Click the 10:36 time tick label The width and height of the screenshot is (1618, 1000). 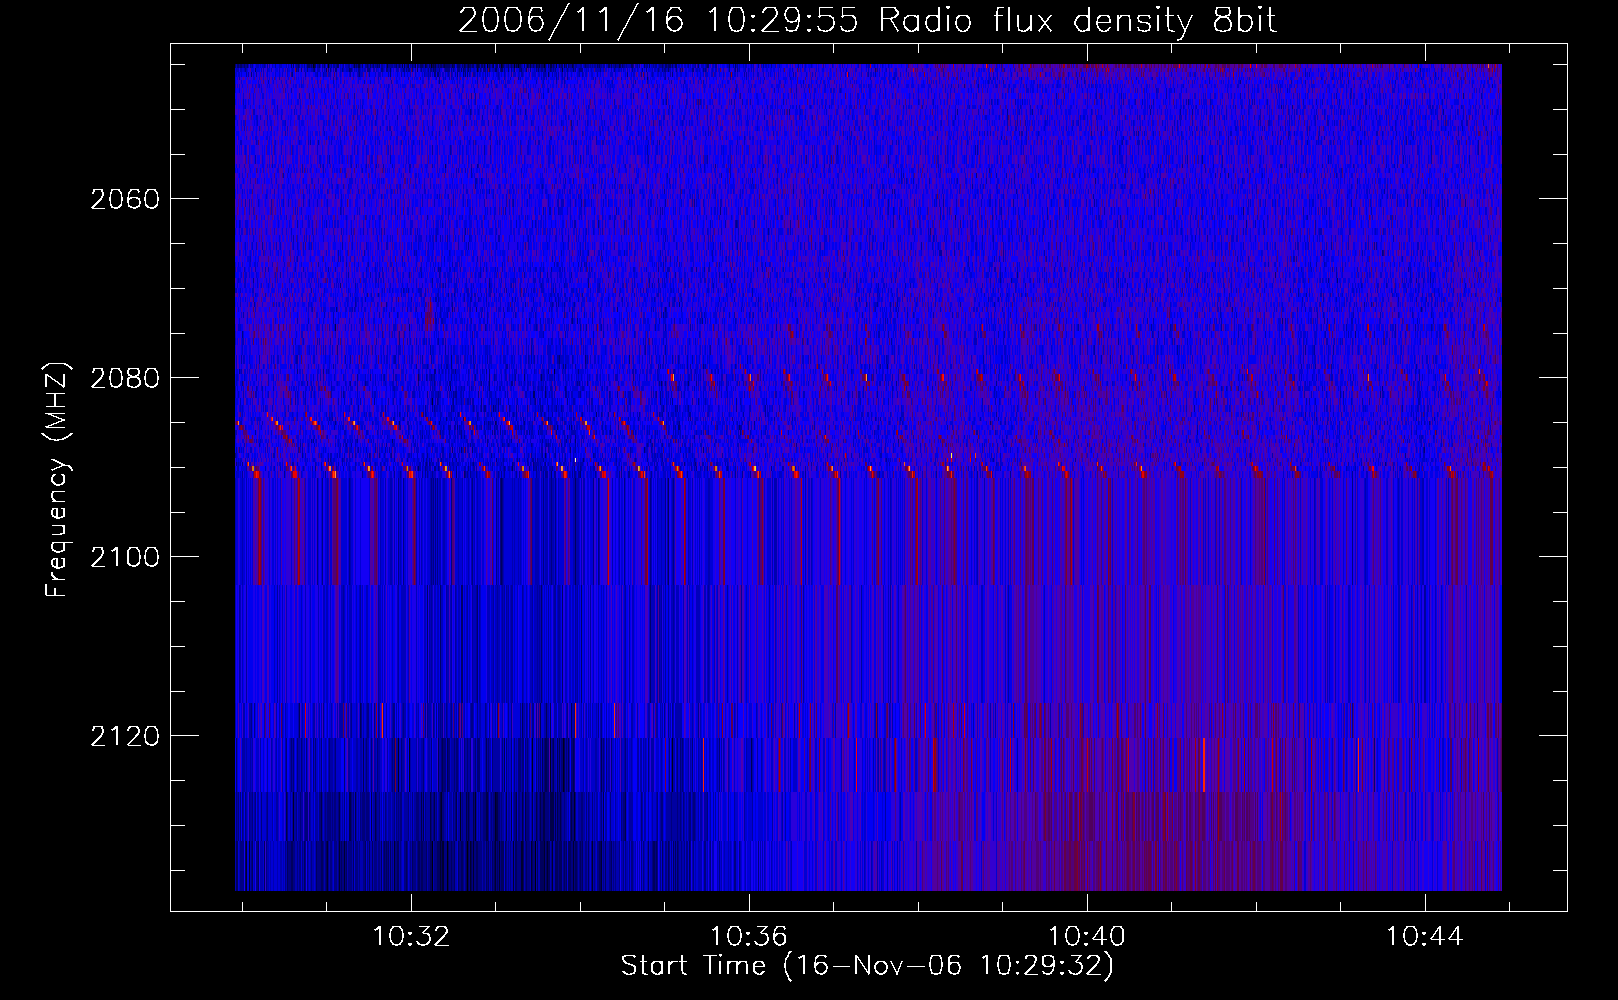coord(749,937)
